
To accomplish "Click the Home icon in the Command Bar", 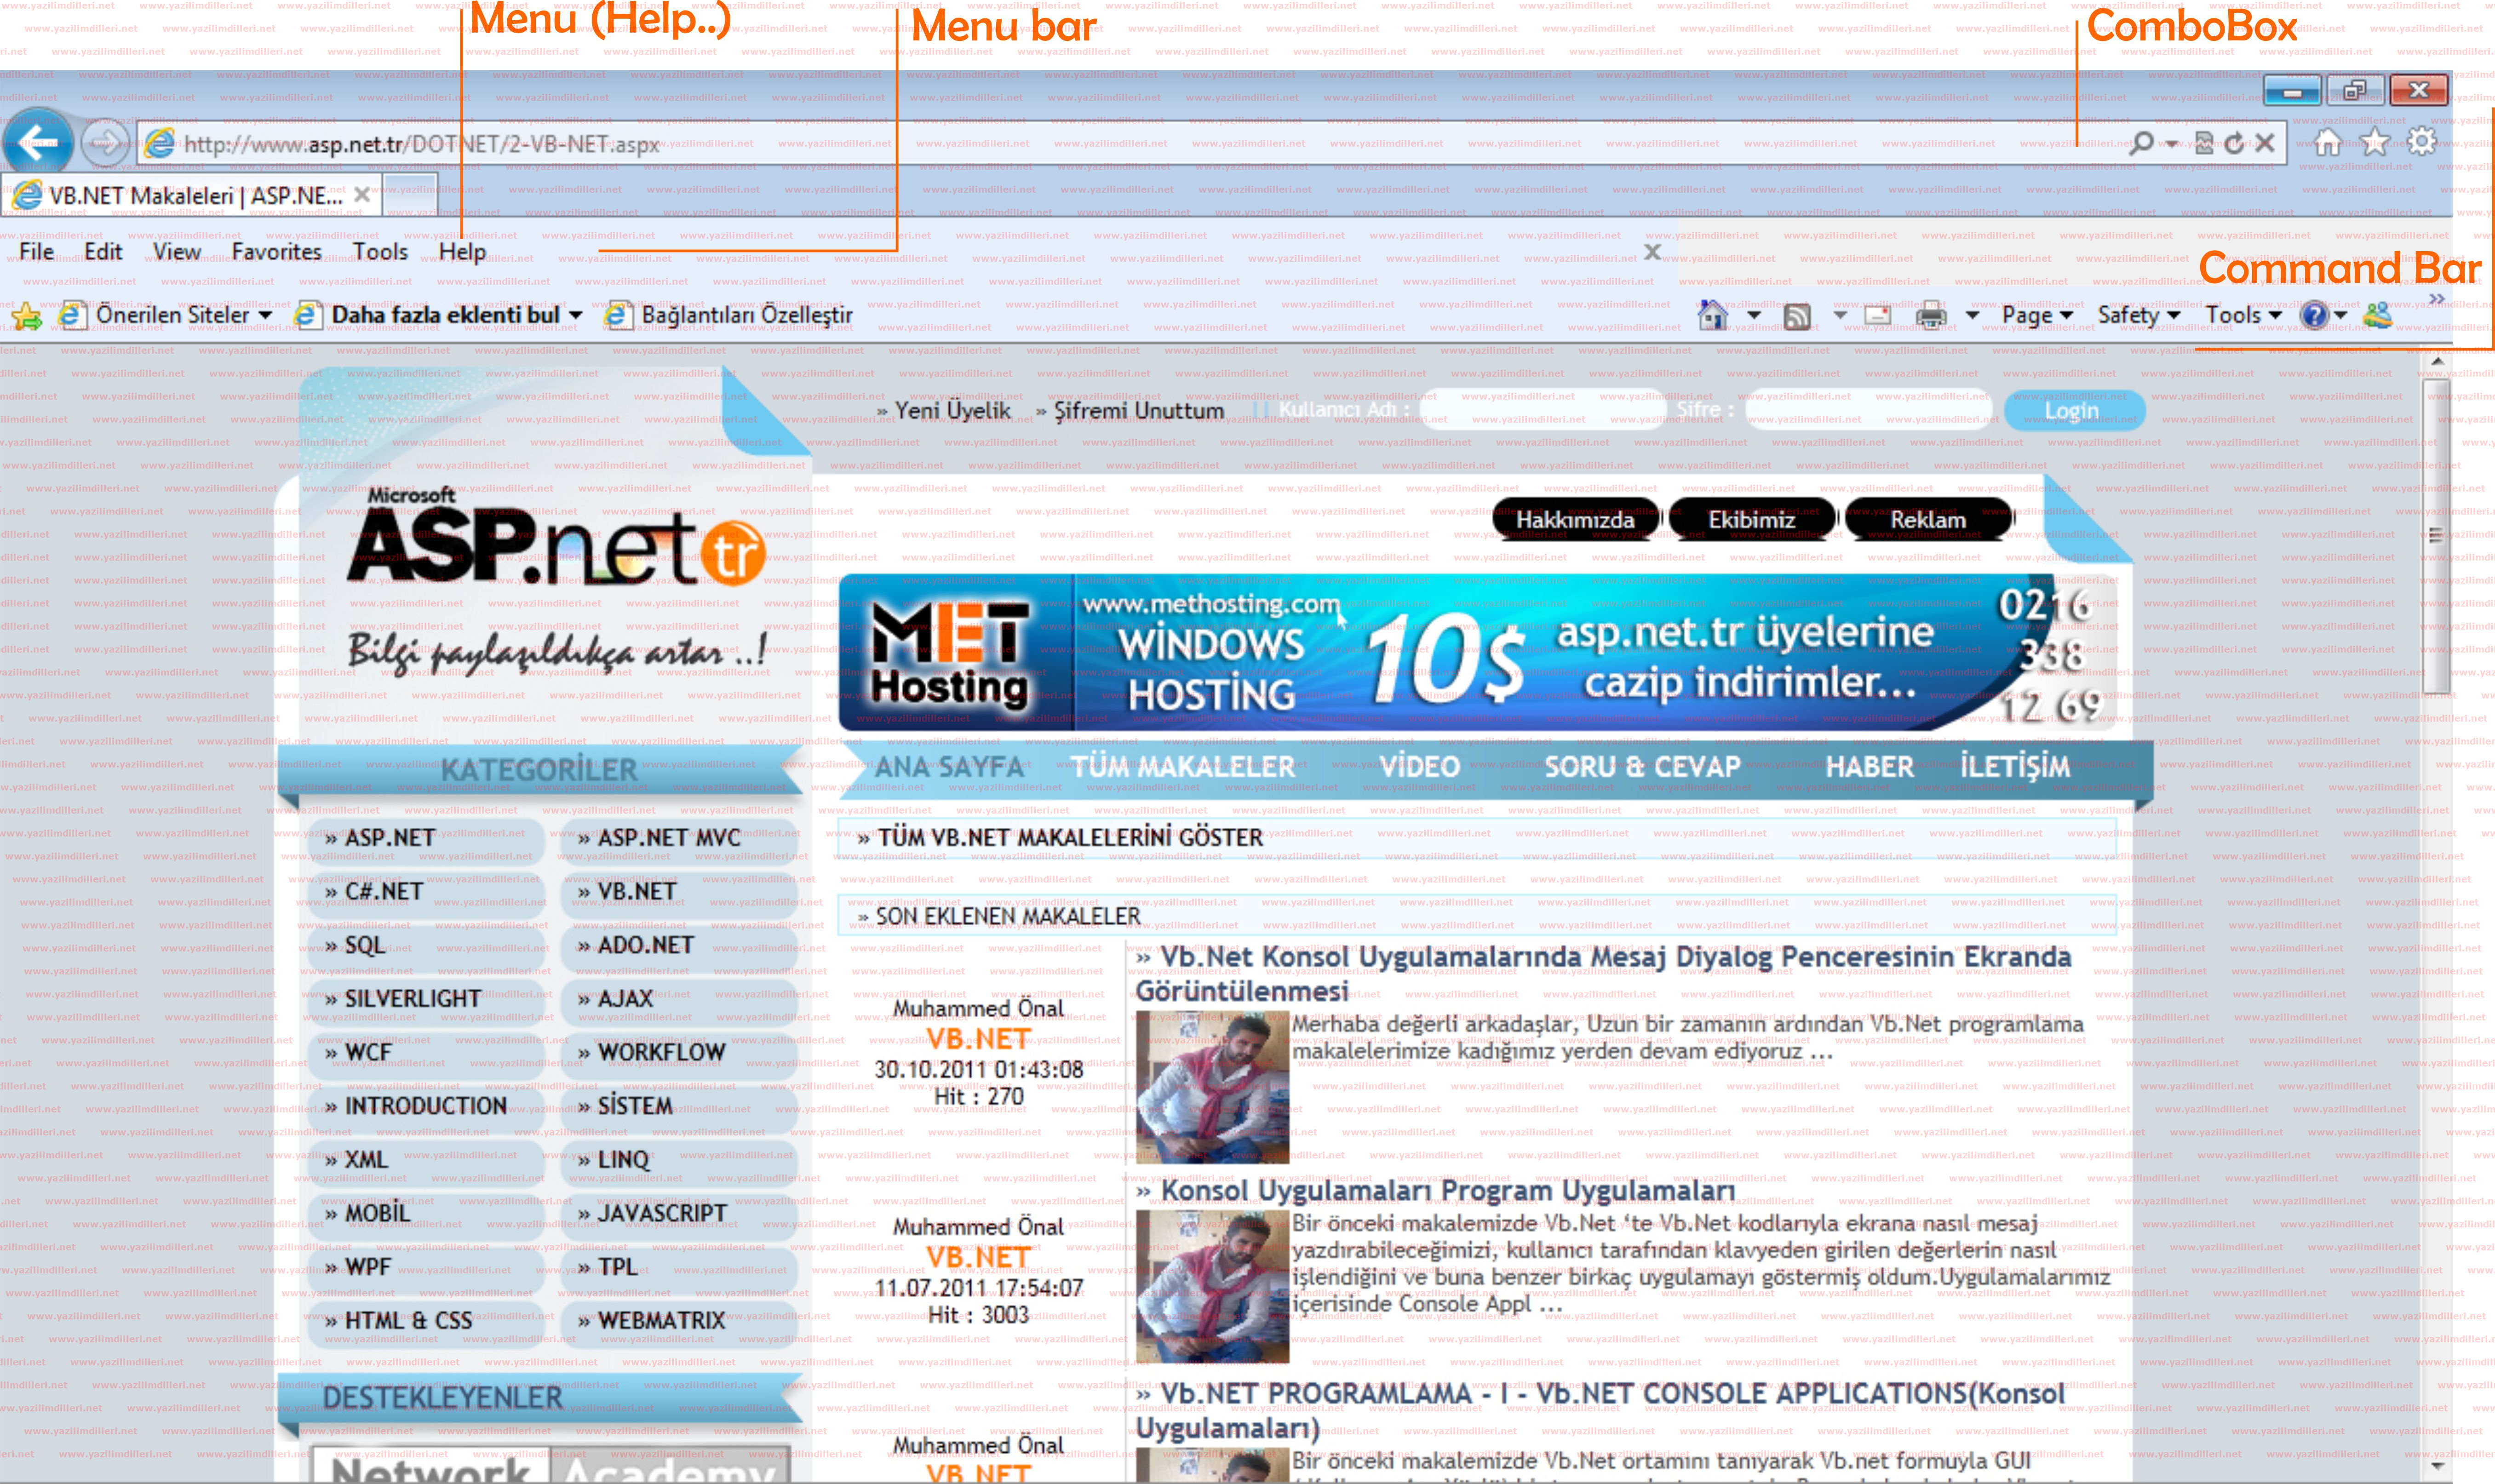I will (x=1713, y=315).
